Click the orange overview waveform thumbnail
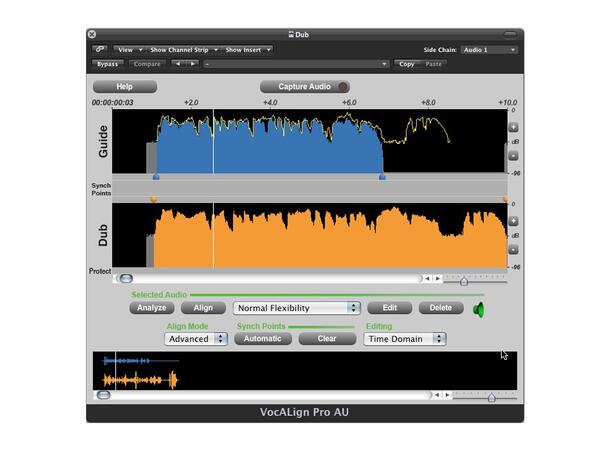 click(x=140, y=380)
